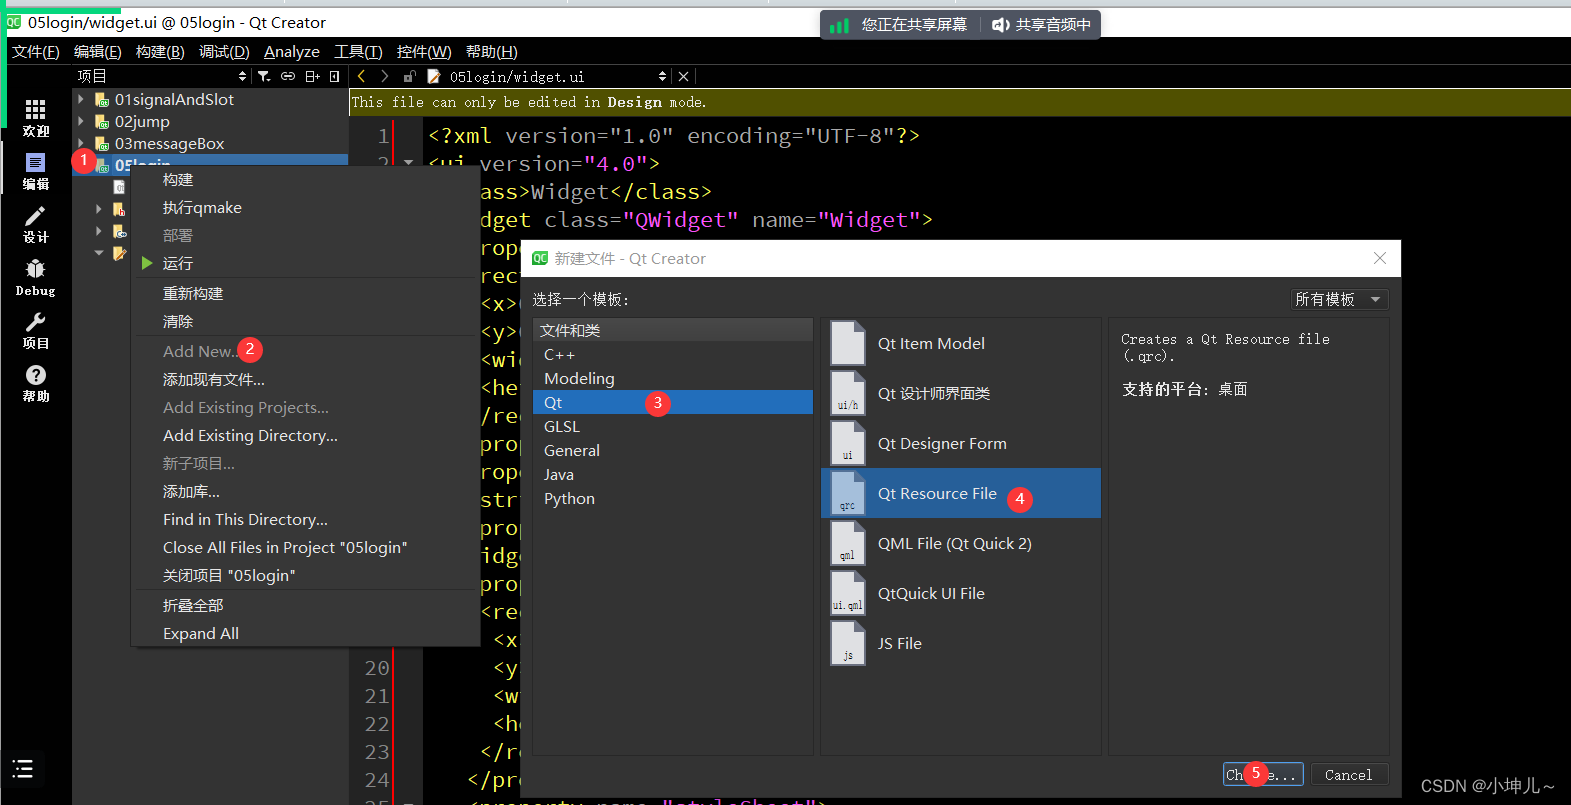This screenshot has height=805, width=1571.
Task: Open the Analyze menu
Action: click(x=292, y=51)
